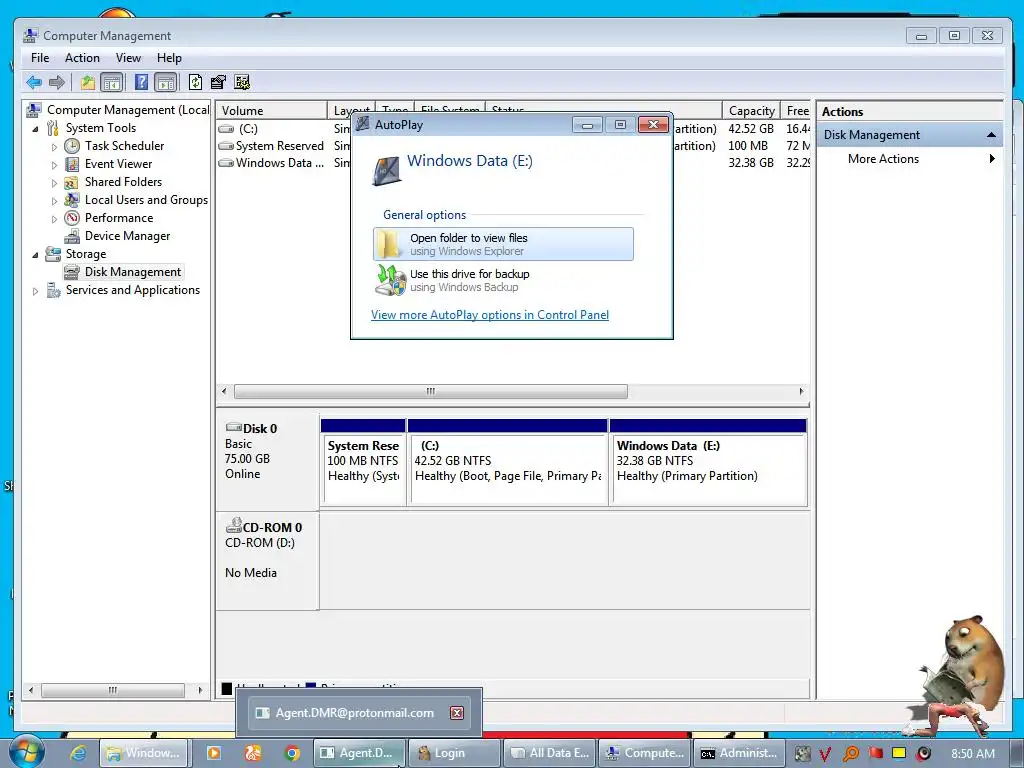Select Device Manager in the tree
The image size is (1024, 768).
(127, 236)
